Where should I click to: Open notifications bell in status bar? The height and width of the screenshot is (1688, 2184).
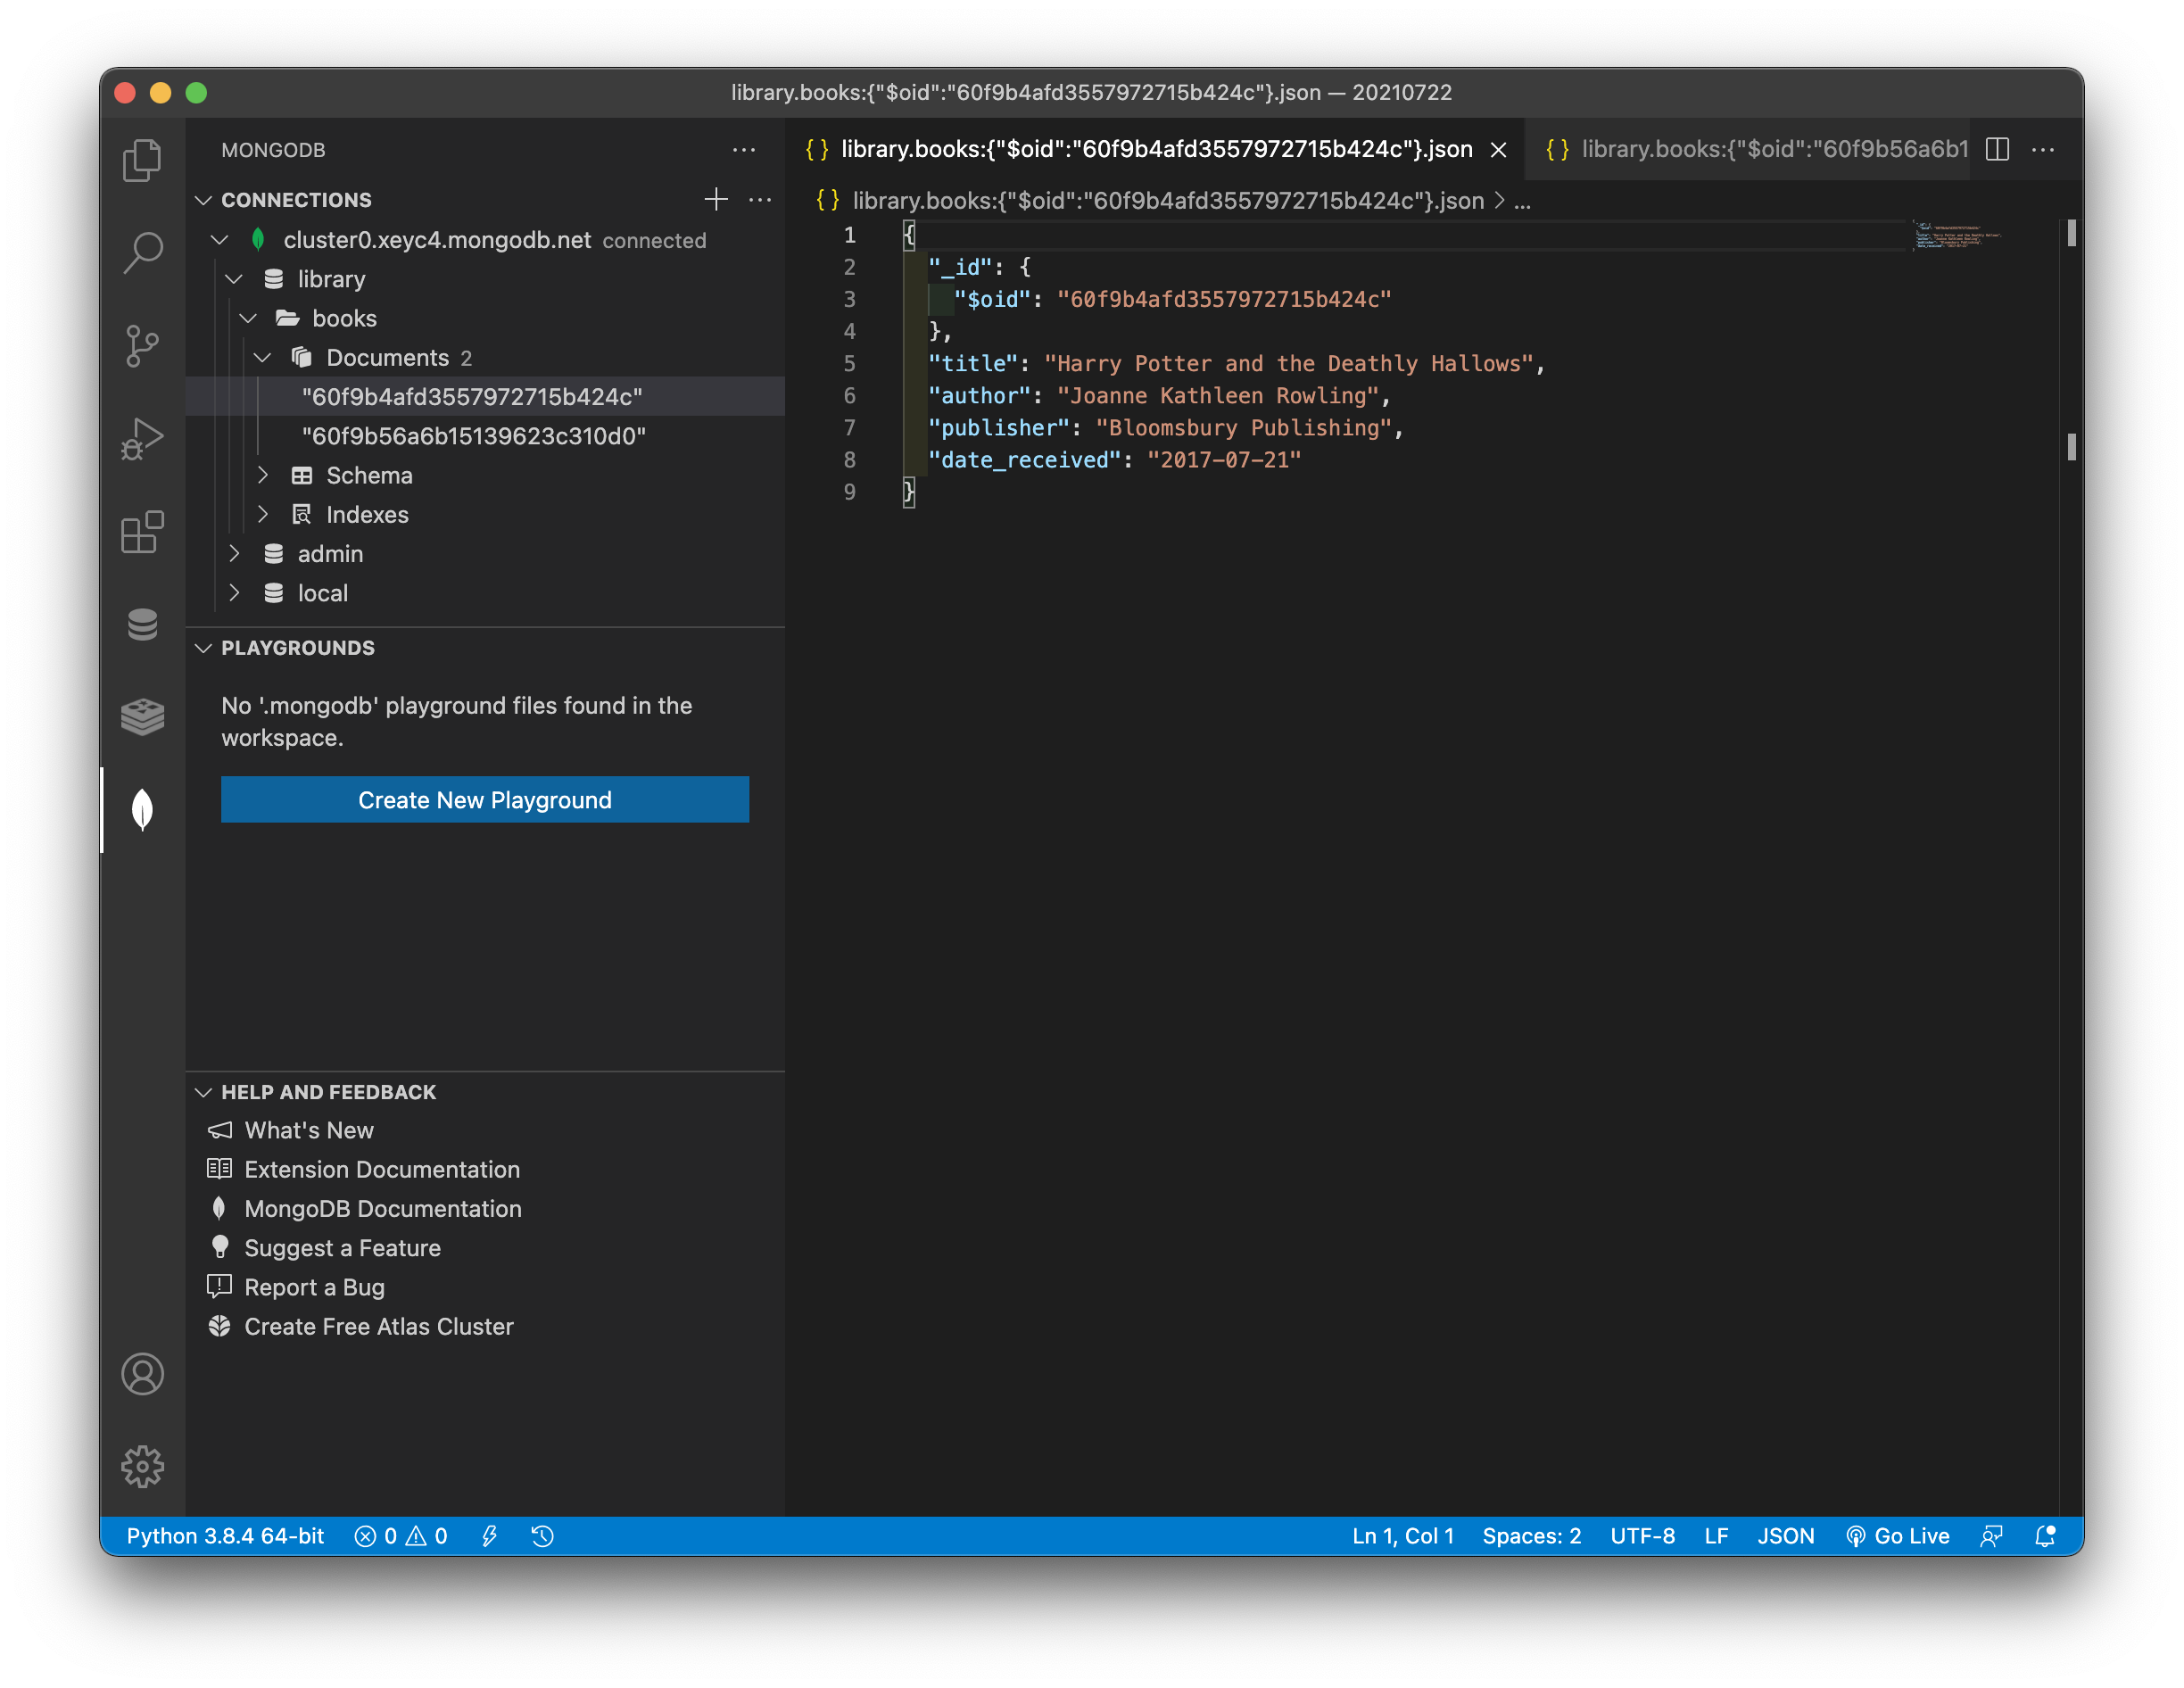pos(2045,1536)
